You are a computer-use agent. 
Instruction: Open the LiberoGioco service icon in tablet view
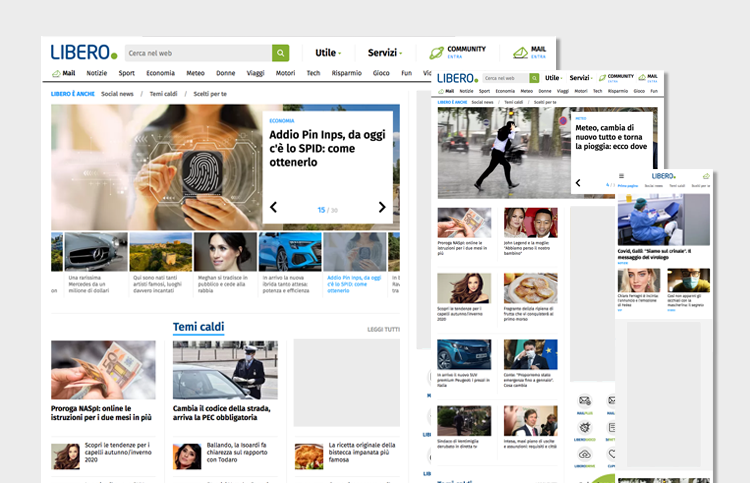coord(585,428)
